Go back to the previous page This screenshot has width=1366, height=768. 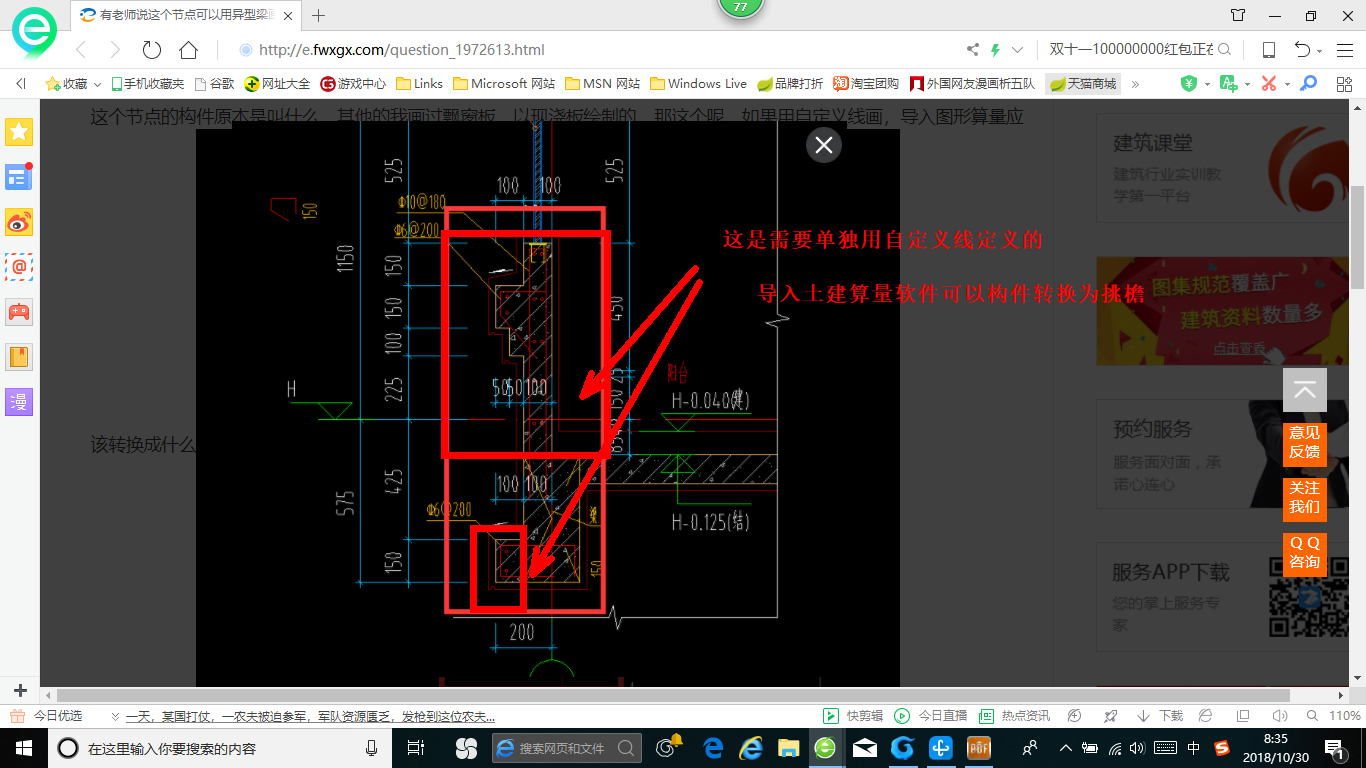(82, 50)
